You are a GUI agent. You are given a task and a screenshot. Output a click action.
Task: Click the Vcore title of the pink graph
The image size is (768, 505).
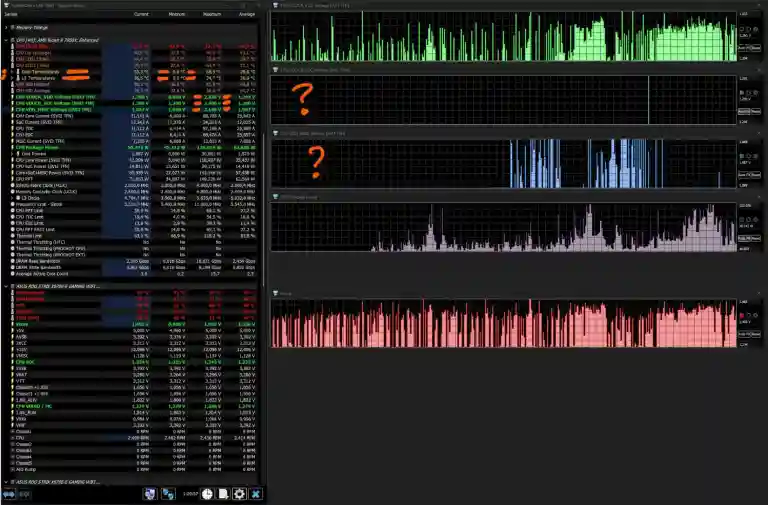[286, 294]
